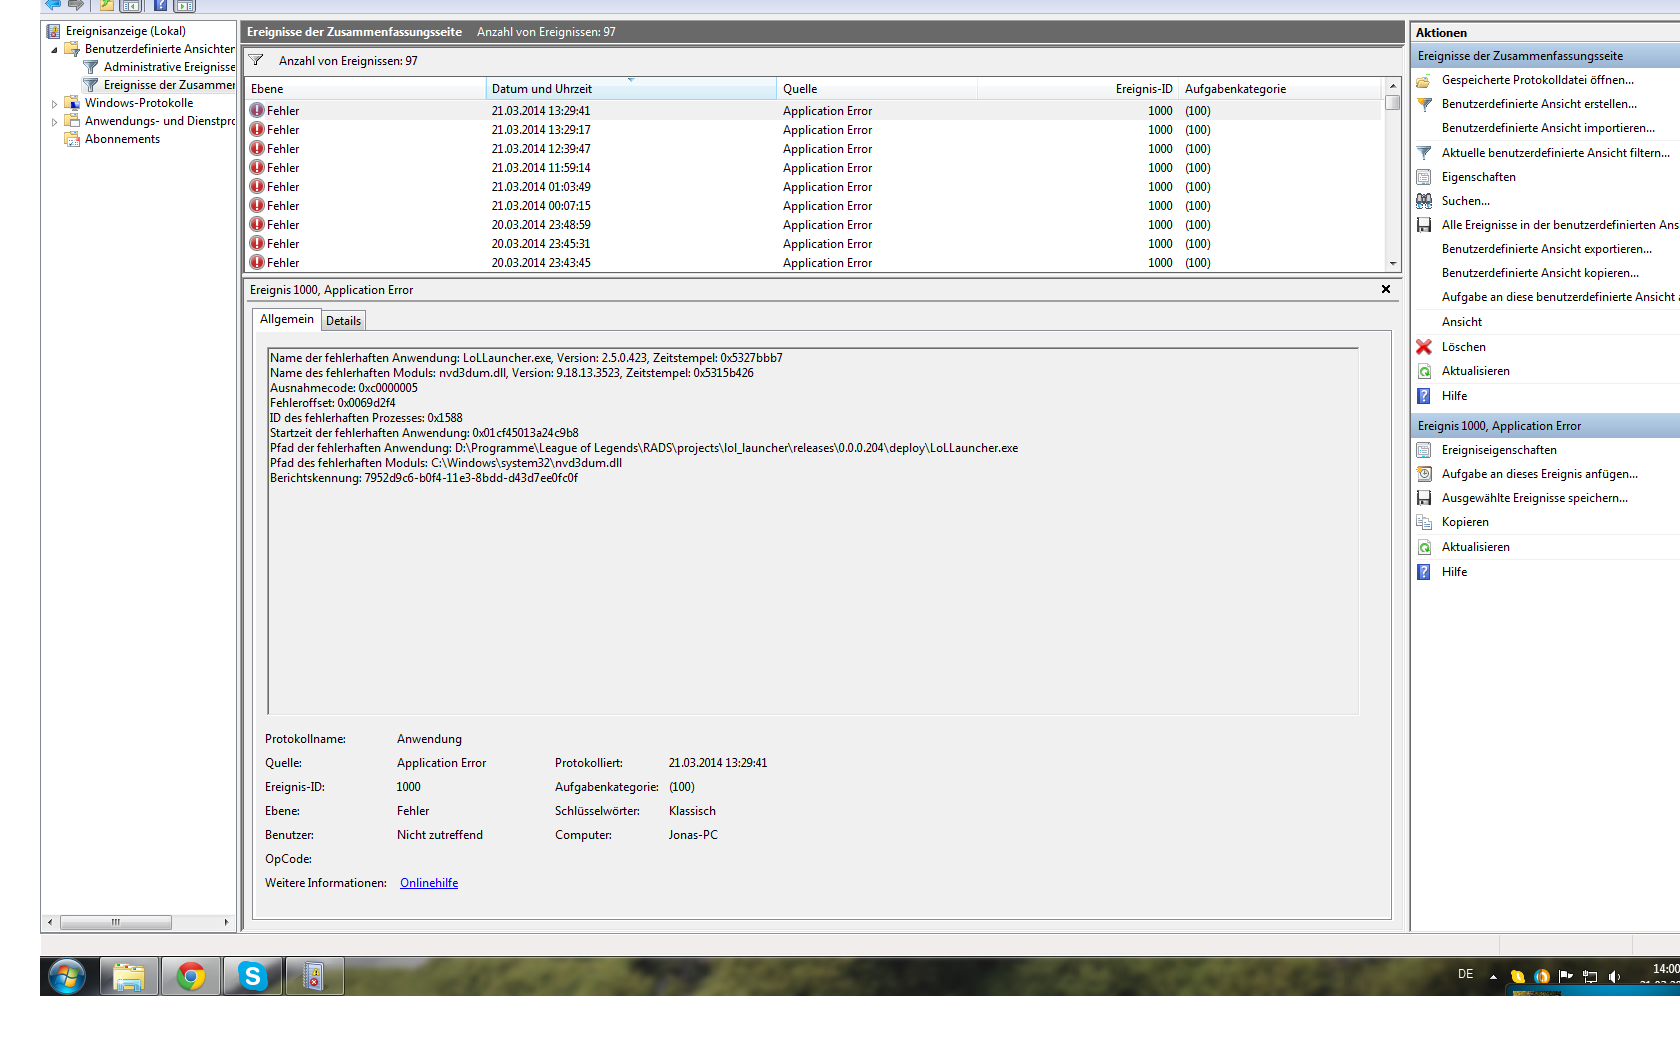Select error event from 21.03.2014 12:39:47
The height and width of the screenshot is (1050, 1680).
coord(813,149)
